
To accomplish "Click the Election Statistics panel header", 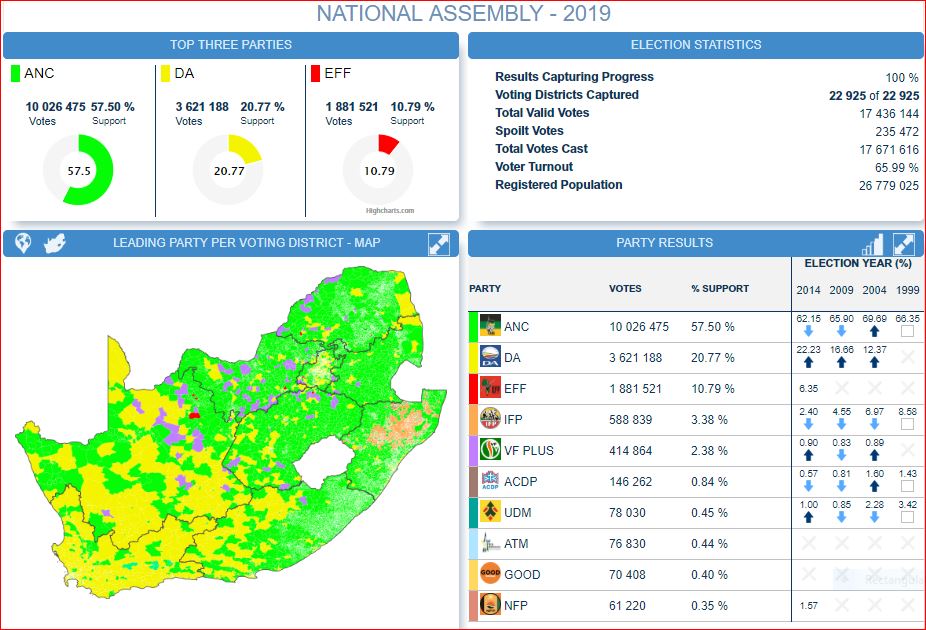I will tap(696, 45).
